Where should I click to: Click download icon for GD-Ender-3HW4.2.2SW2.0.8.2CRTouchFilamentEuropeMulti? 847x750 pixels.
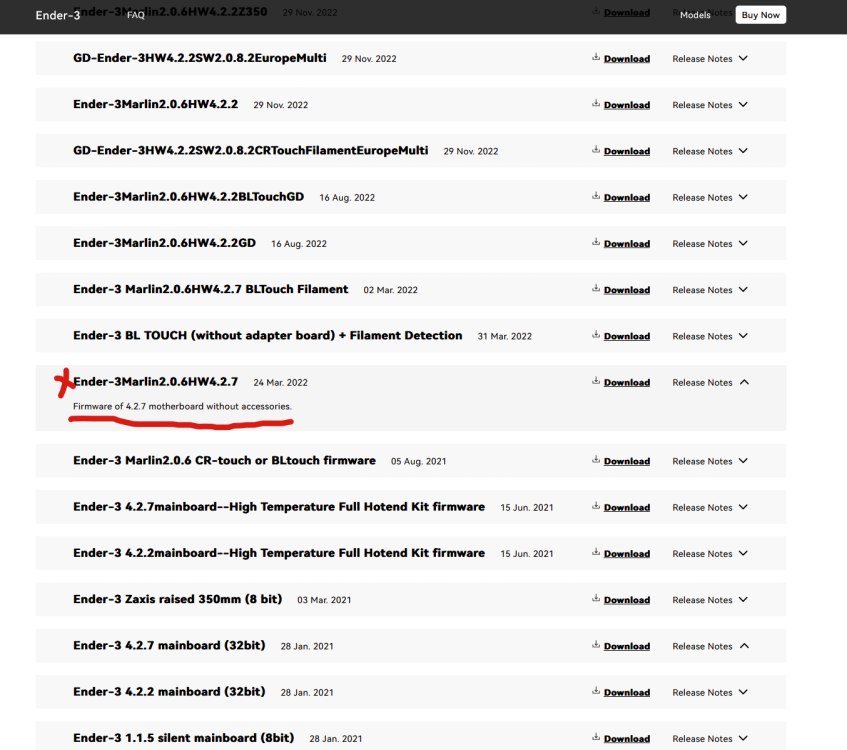click(x=596, y=150)
